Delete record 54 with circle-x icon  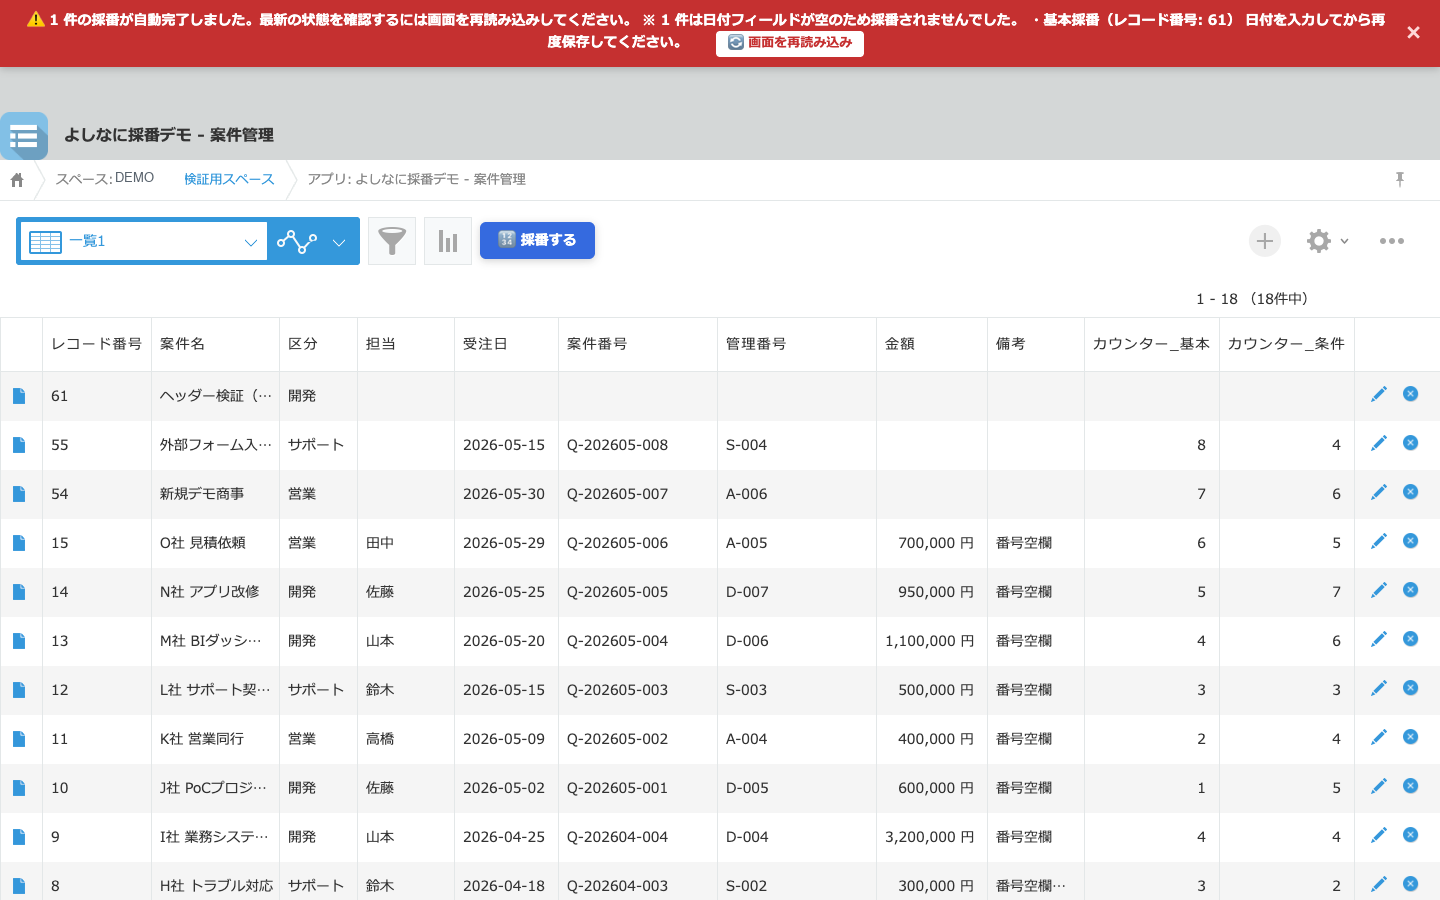[x=1411, y=492]
